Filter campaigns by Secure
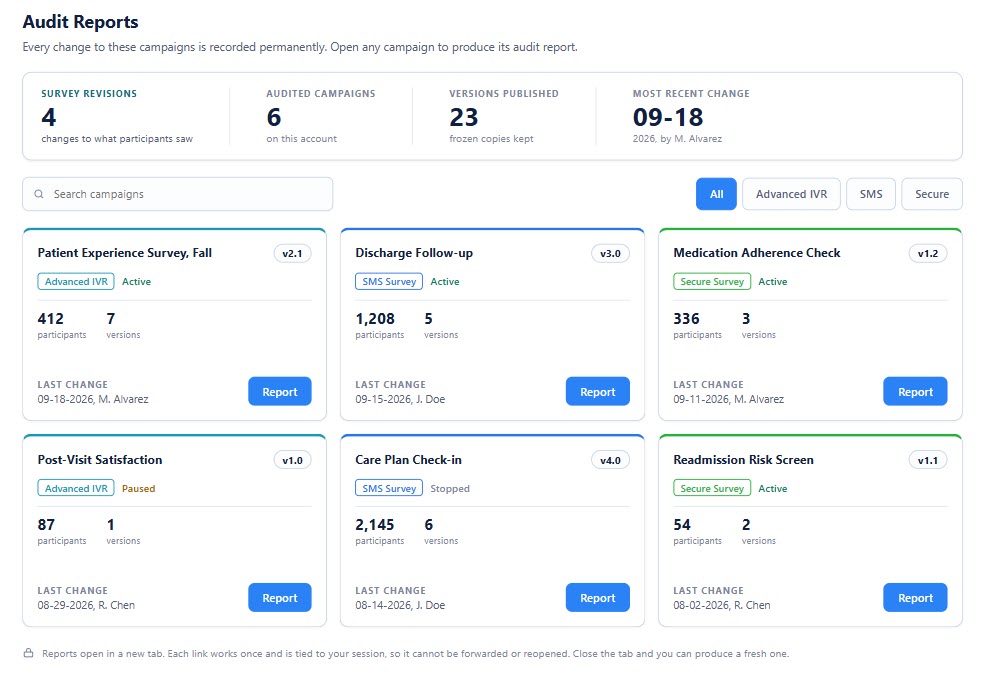The image size is (981, 675). point(932,194)
